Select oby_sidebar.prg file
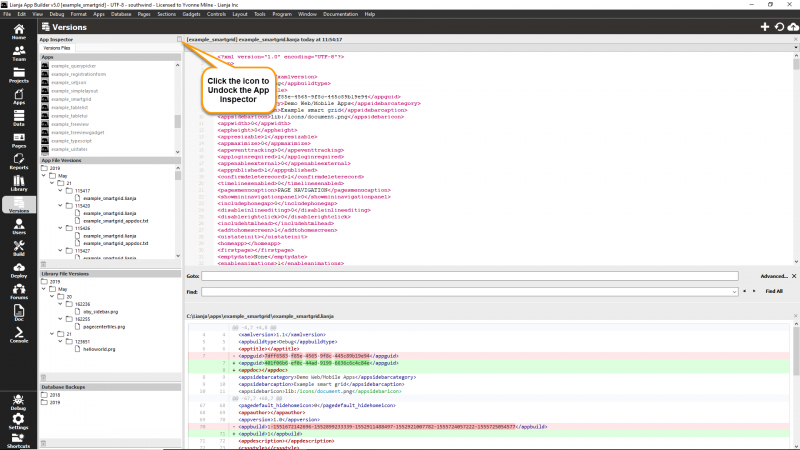Viewport: 800px width, 450px height. (x=101, y=311)
